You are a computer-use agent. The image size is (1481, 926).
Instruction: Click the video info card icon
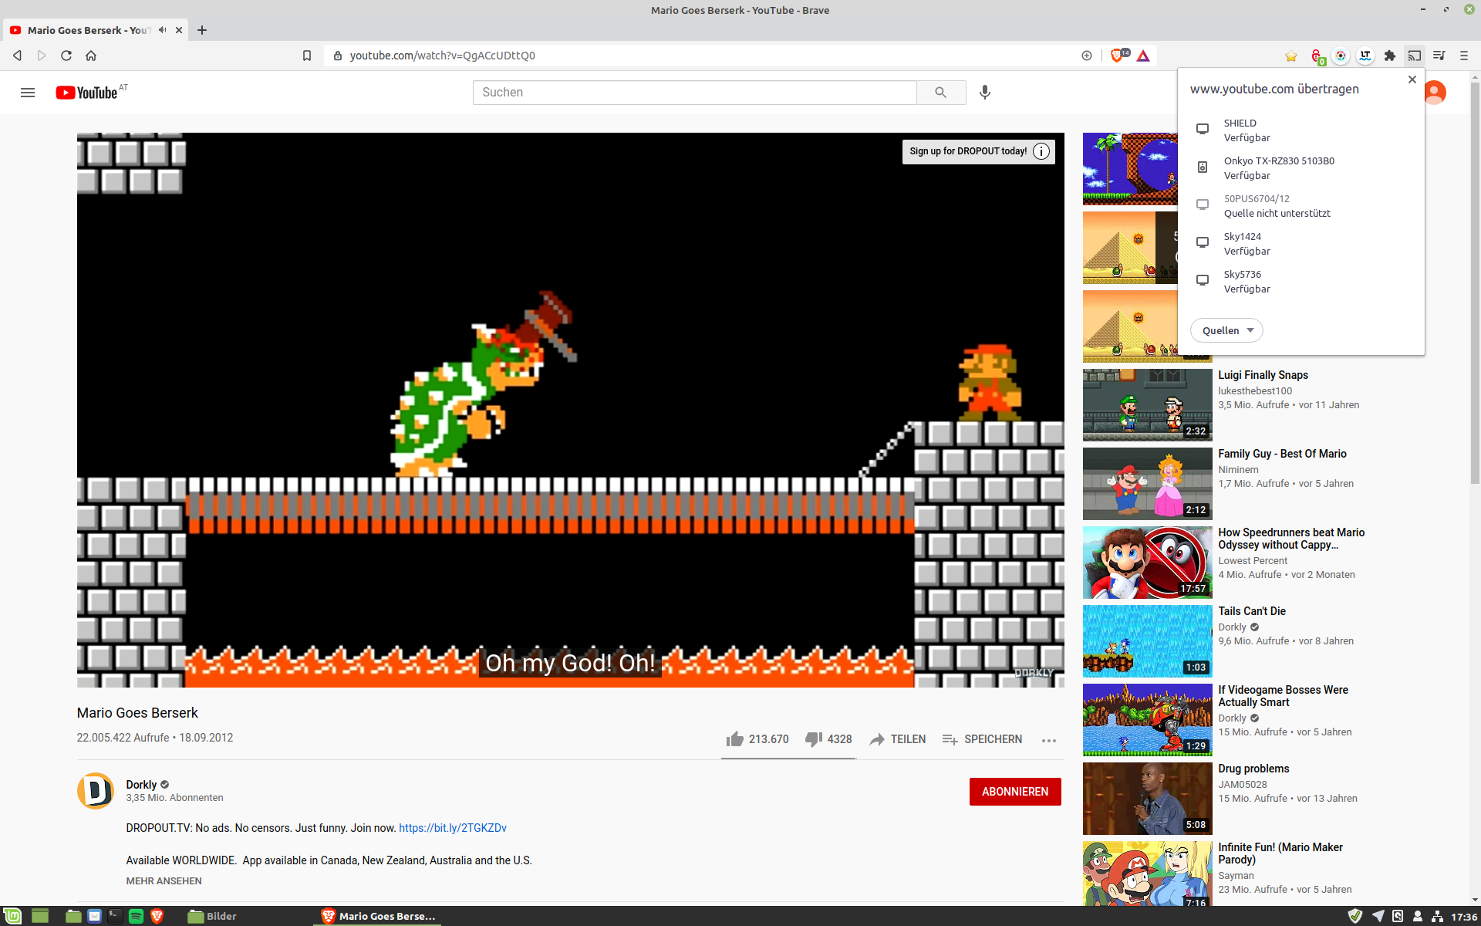pyautogui.click(x=1041, y=151)
